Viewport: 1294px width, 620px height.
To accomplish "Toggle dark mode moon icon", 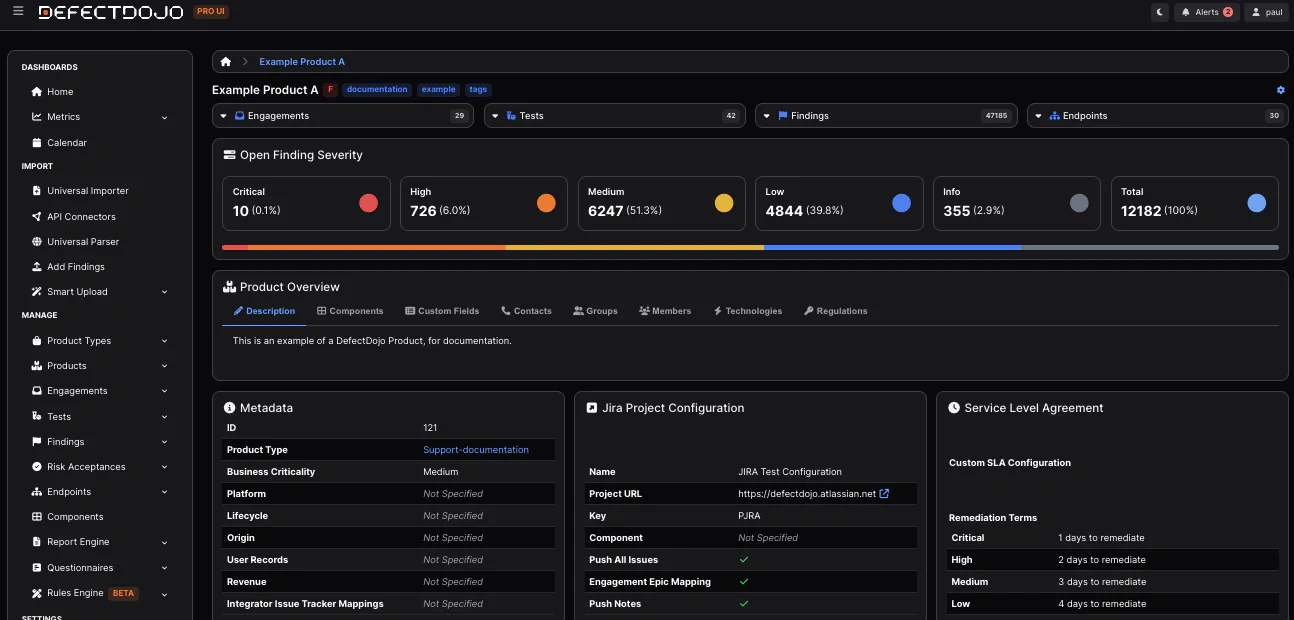I will pos(1159,12).
